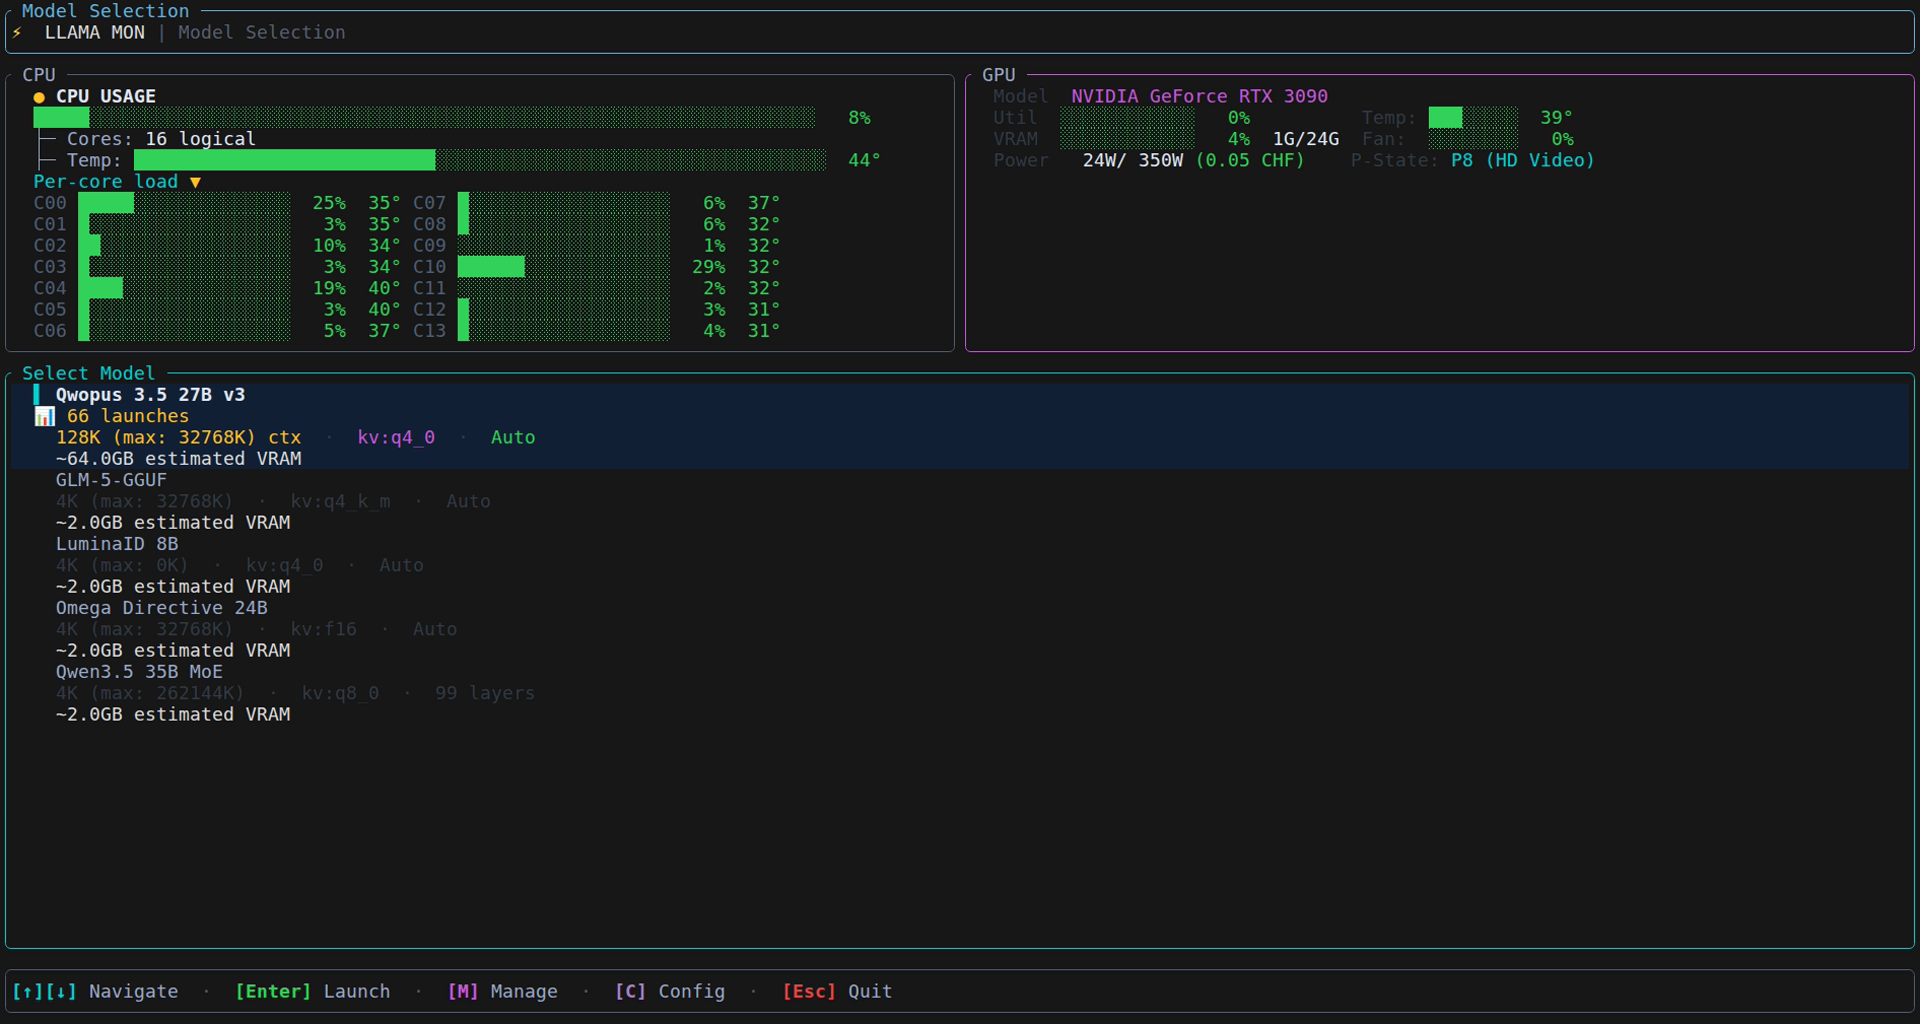Expand details for Qwen3.5 35B MoE
Image resolution: width=1920 pixels, height=1024 pixels.
139,672
